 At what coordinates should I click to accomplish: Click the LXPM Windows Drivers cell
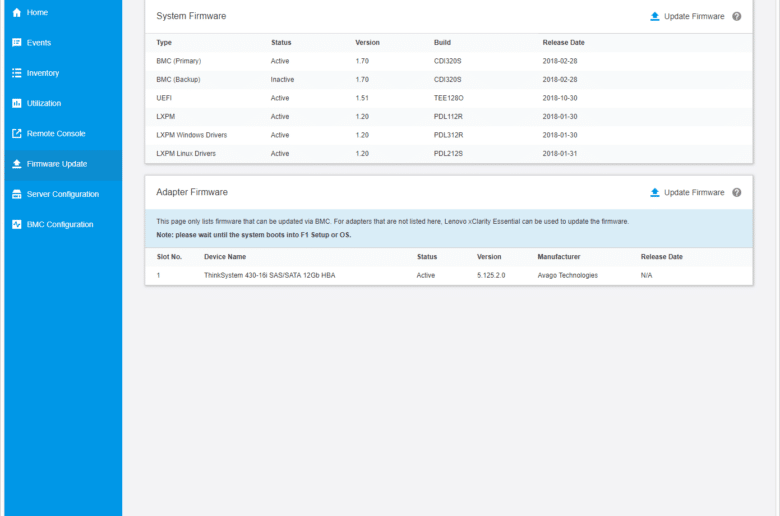(192, 135)
